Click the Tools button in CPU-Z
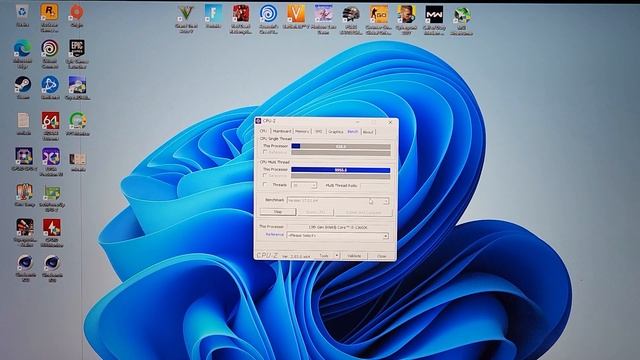The height and width of the screenshot is (360, 640). [324, 256]
